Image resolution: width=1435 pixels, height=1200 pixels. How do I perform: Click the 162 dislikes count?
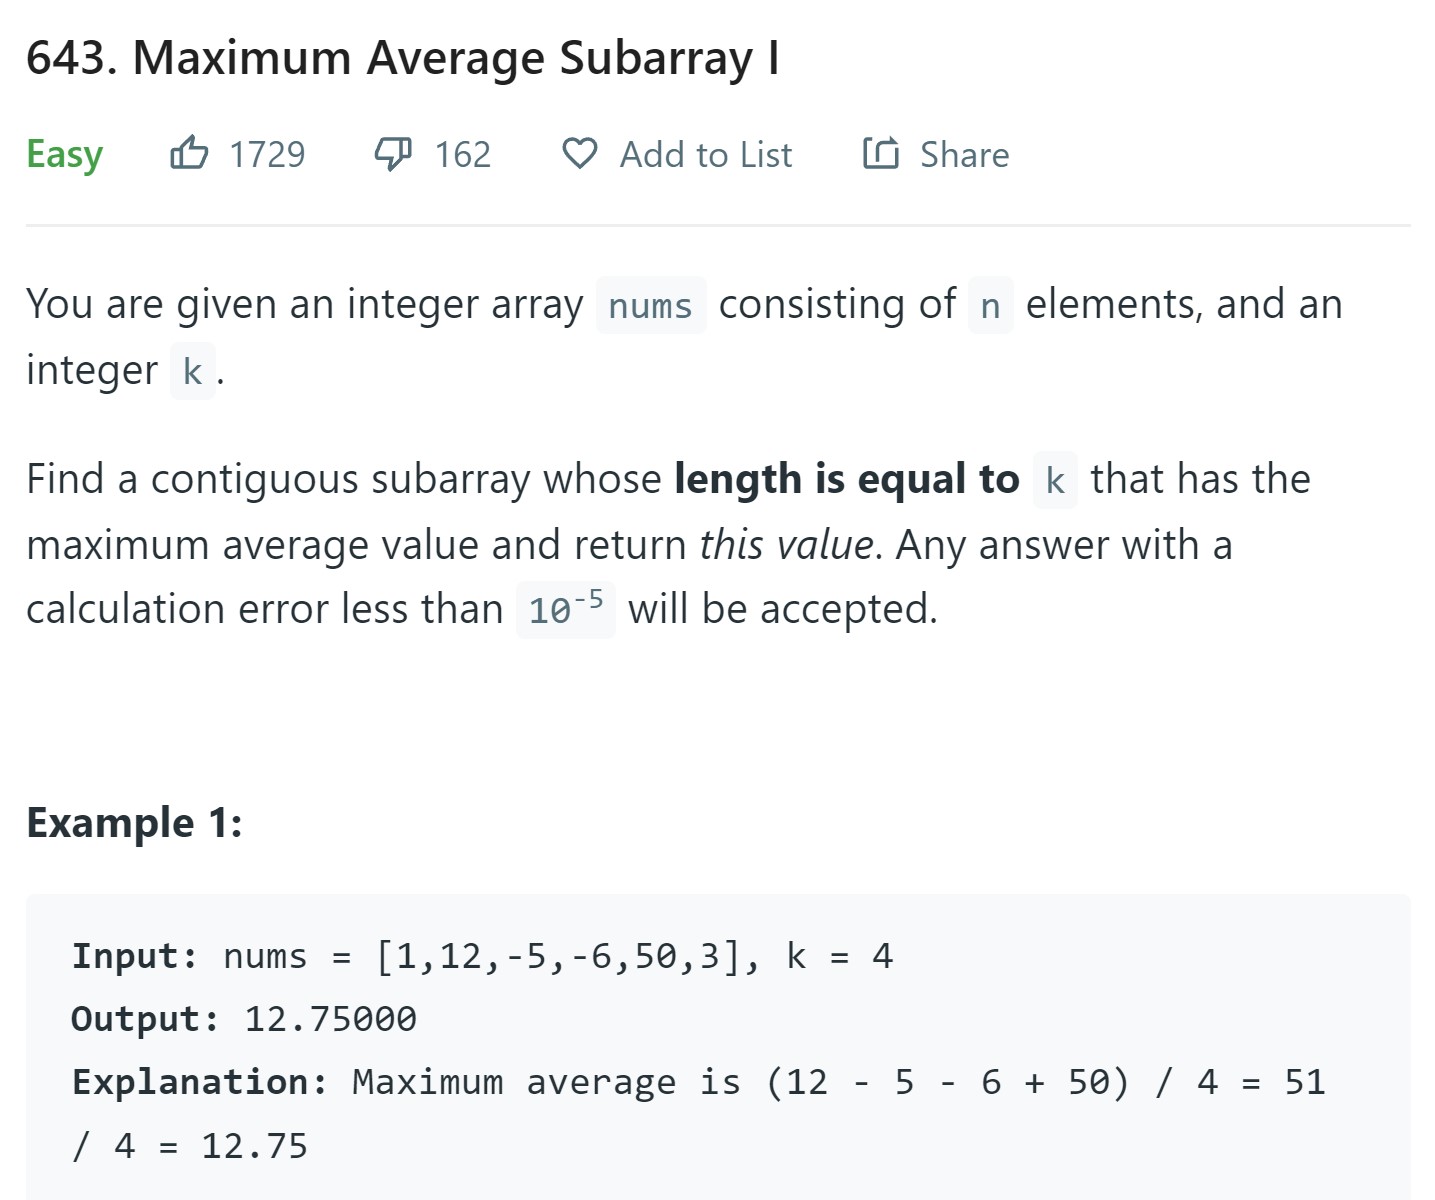[x=463, y=155]
